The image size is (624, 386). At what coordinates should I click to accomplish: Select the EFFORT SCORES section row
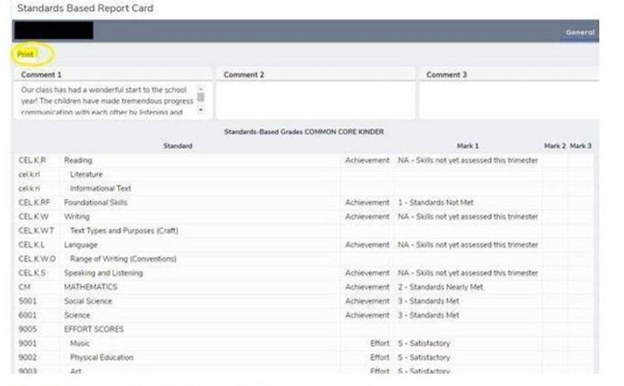pos(304,329)
